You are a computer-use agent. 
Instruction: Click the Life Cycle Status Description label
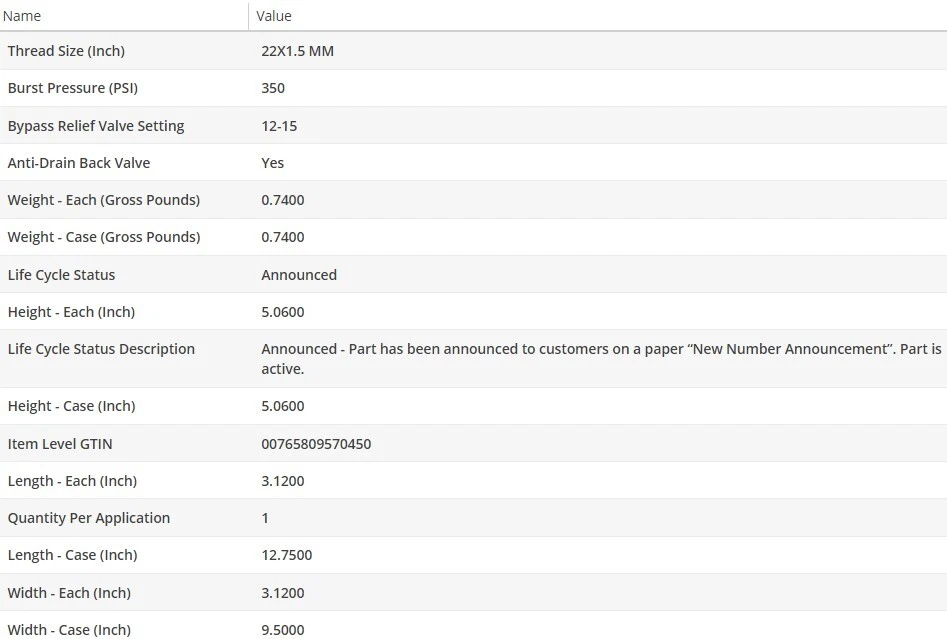coord(101,349)
